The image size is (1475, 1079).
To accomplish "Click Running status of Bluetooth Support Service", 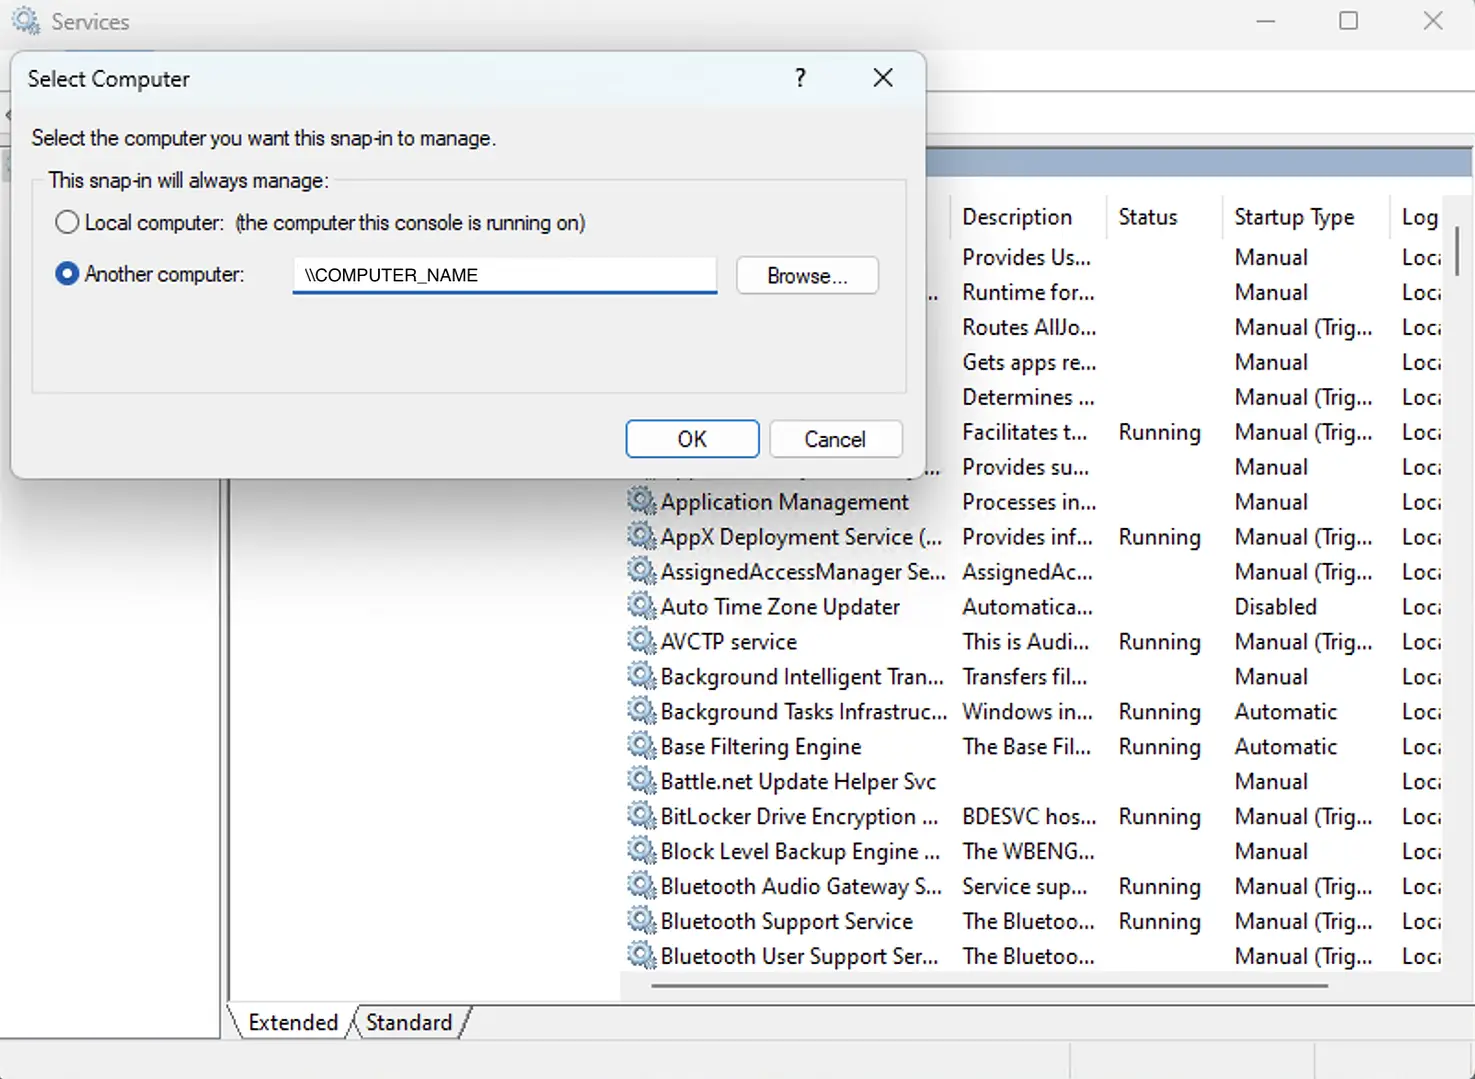I will (x=1159, y=922).
